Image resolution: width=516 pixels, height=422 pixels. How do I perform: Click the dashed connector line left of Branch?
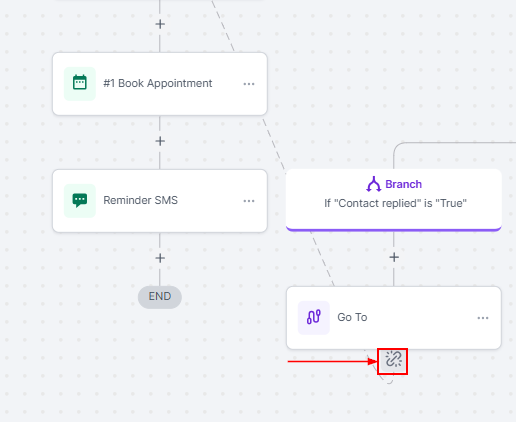tap(273, 143)
